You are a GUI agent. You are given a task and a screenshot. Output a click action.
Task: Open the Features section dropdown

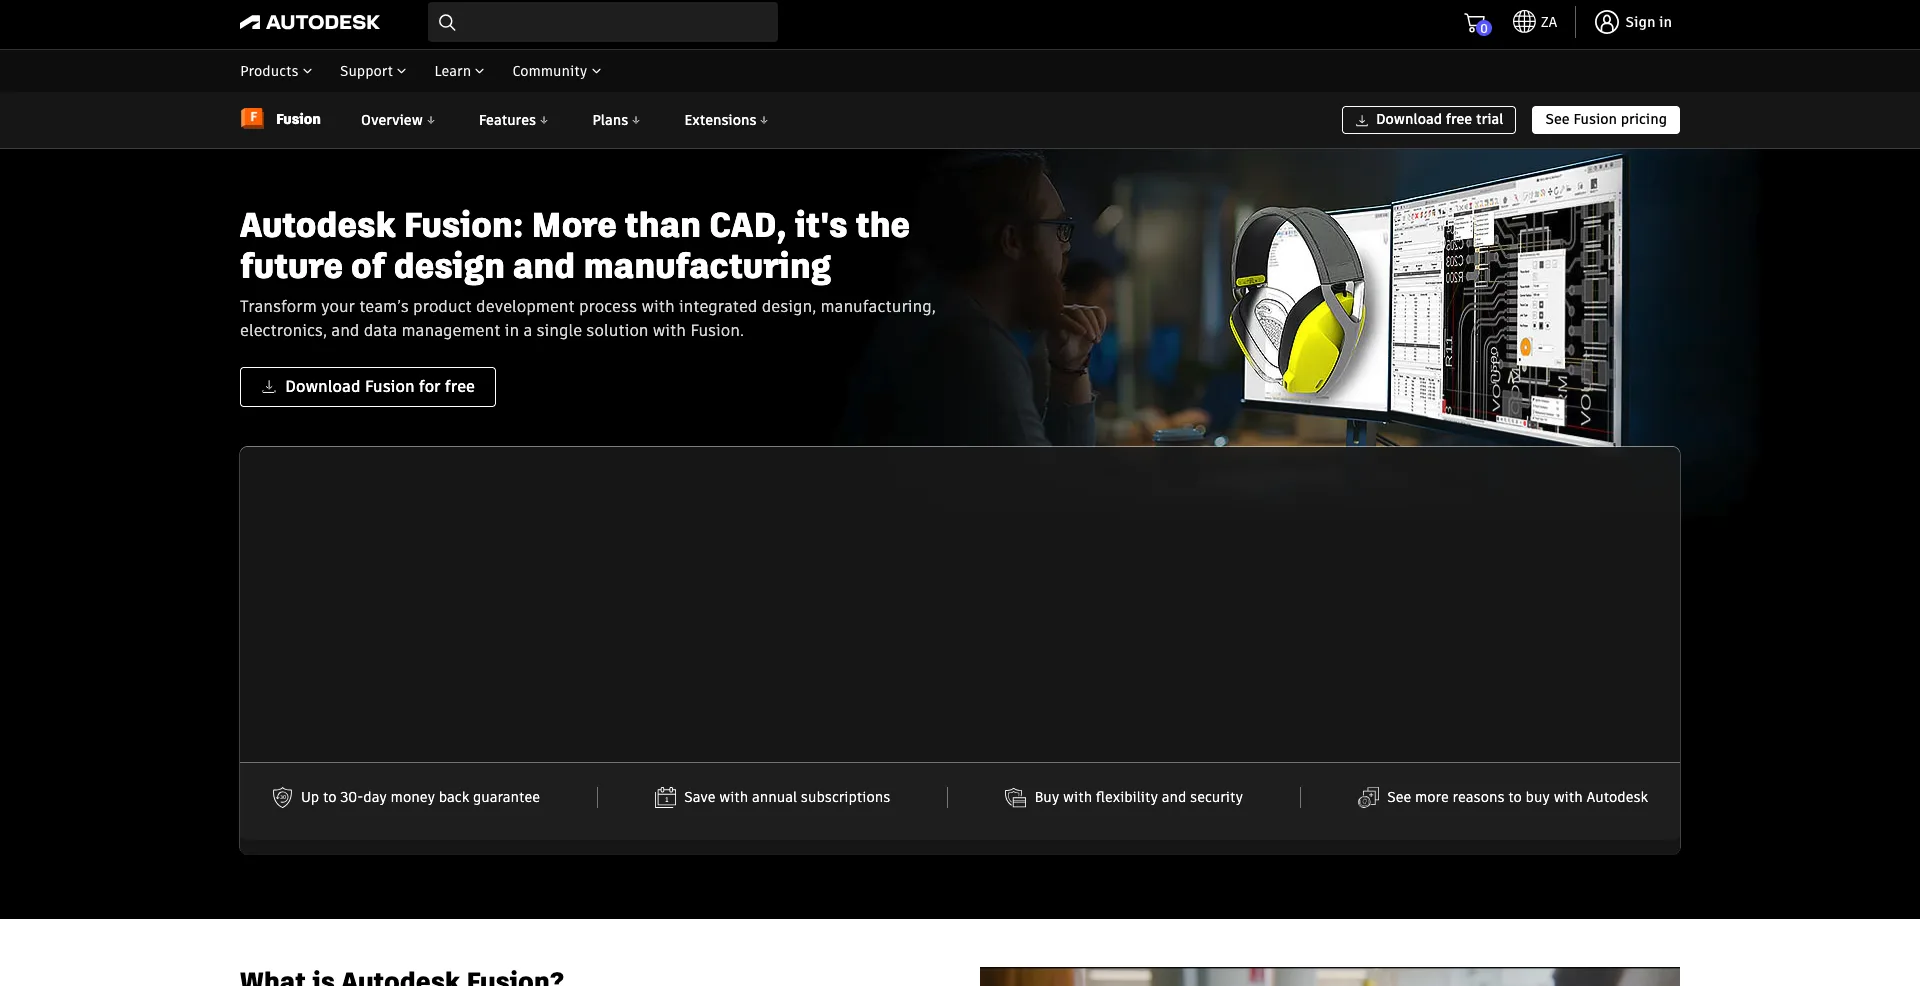513,120
